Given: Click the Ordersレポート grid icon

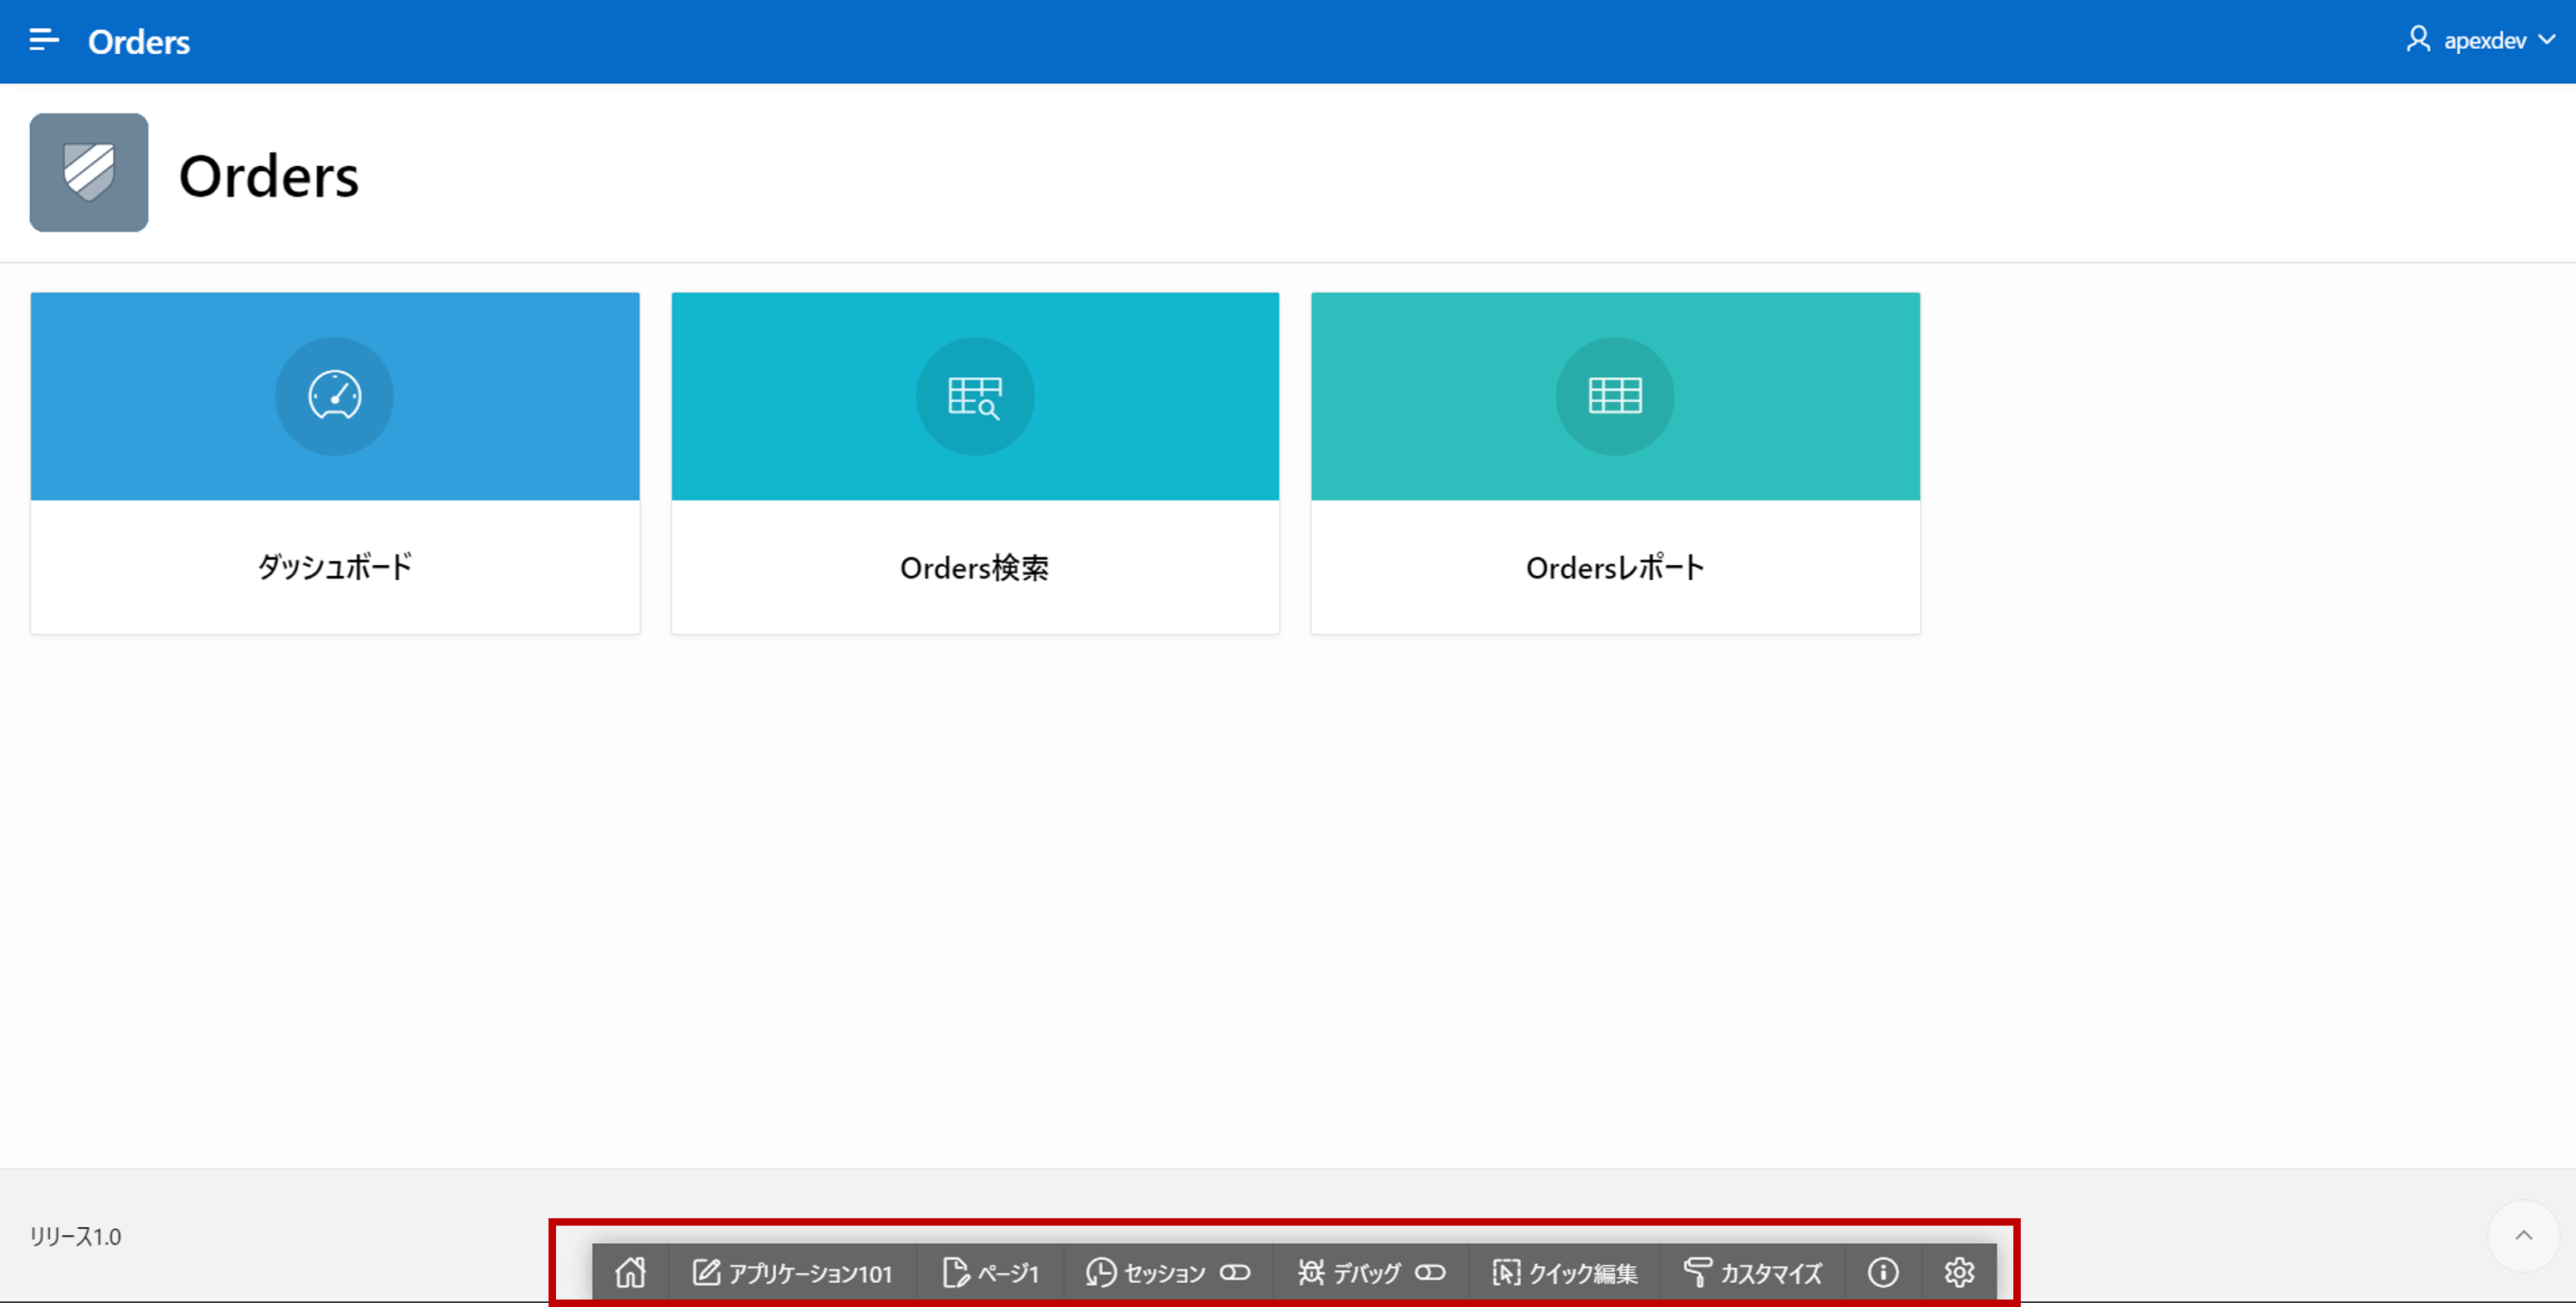Looking at the screenshot, I should coord(1614,396).
